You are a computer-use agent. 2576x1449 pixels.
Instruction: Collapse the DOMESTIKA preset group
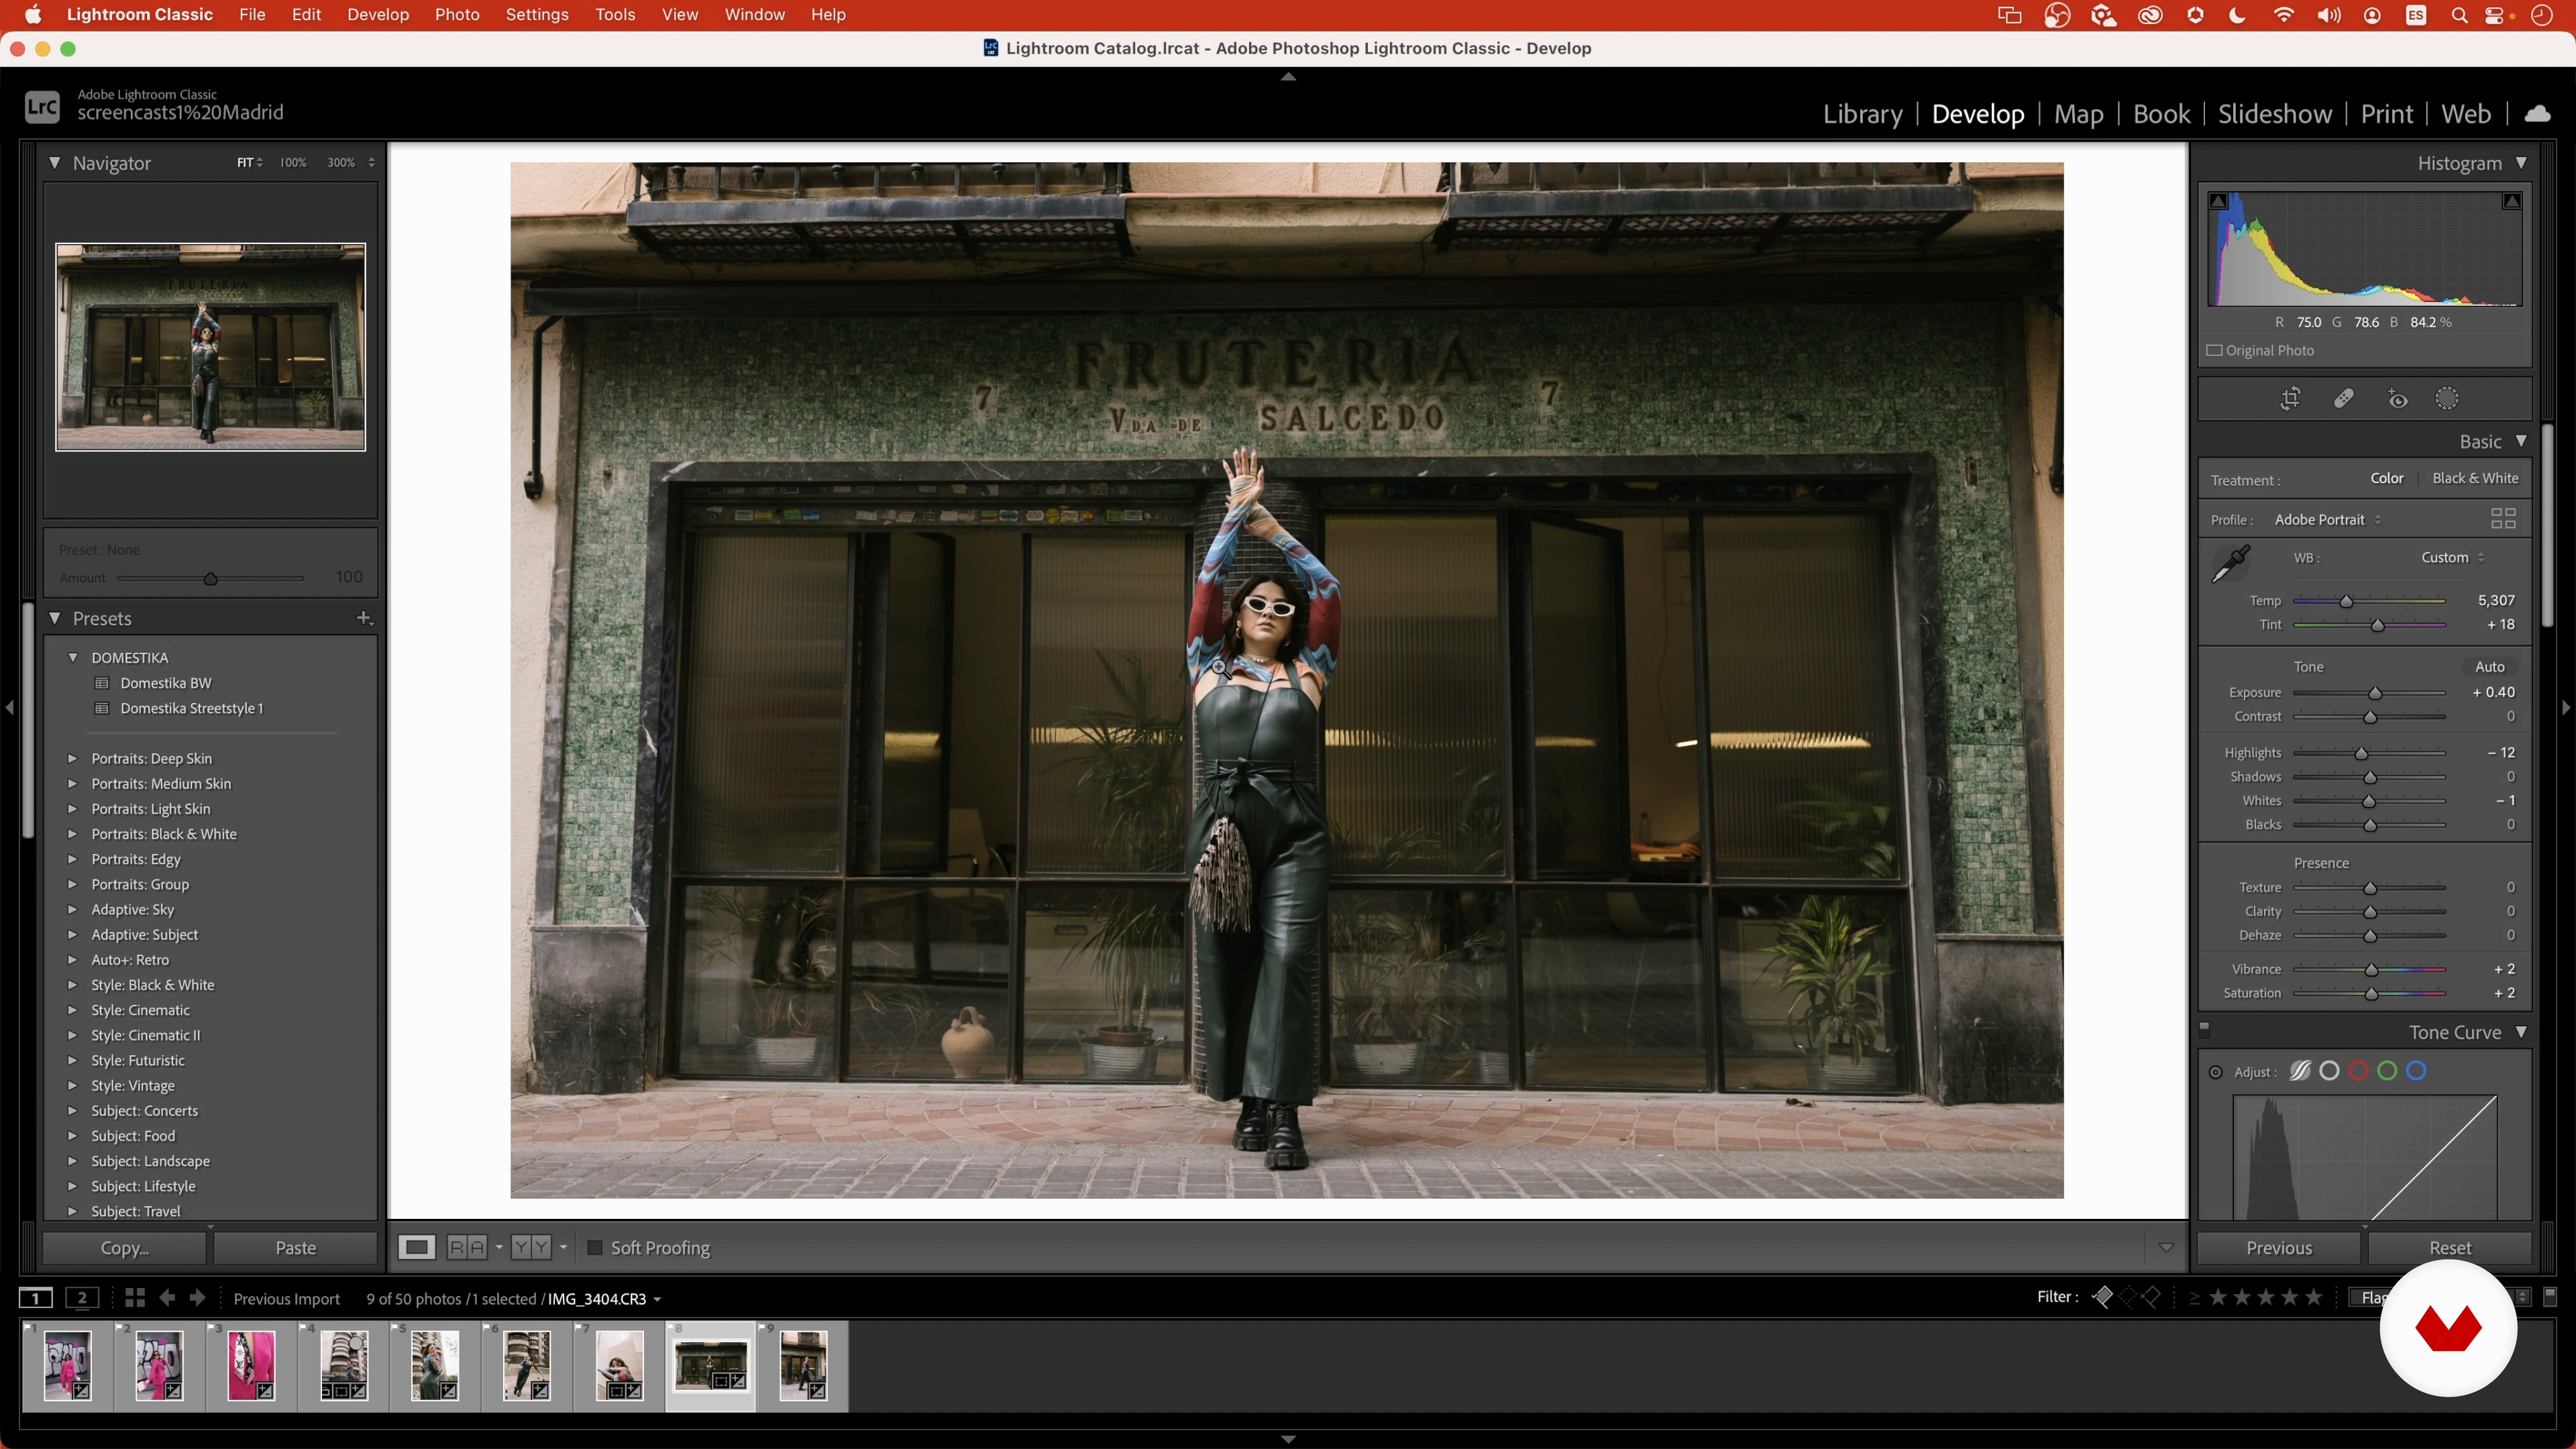[72, 657]
